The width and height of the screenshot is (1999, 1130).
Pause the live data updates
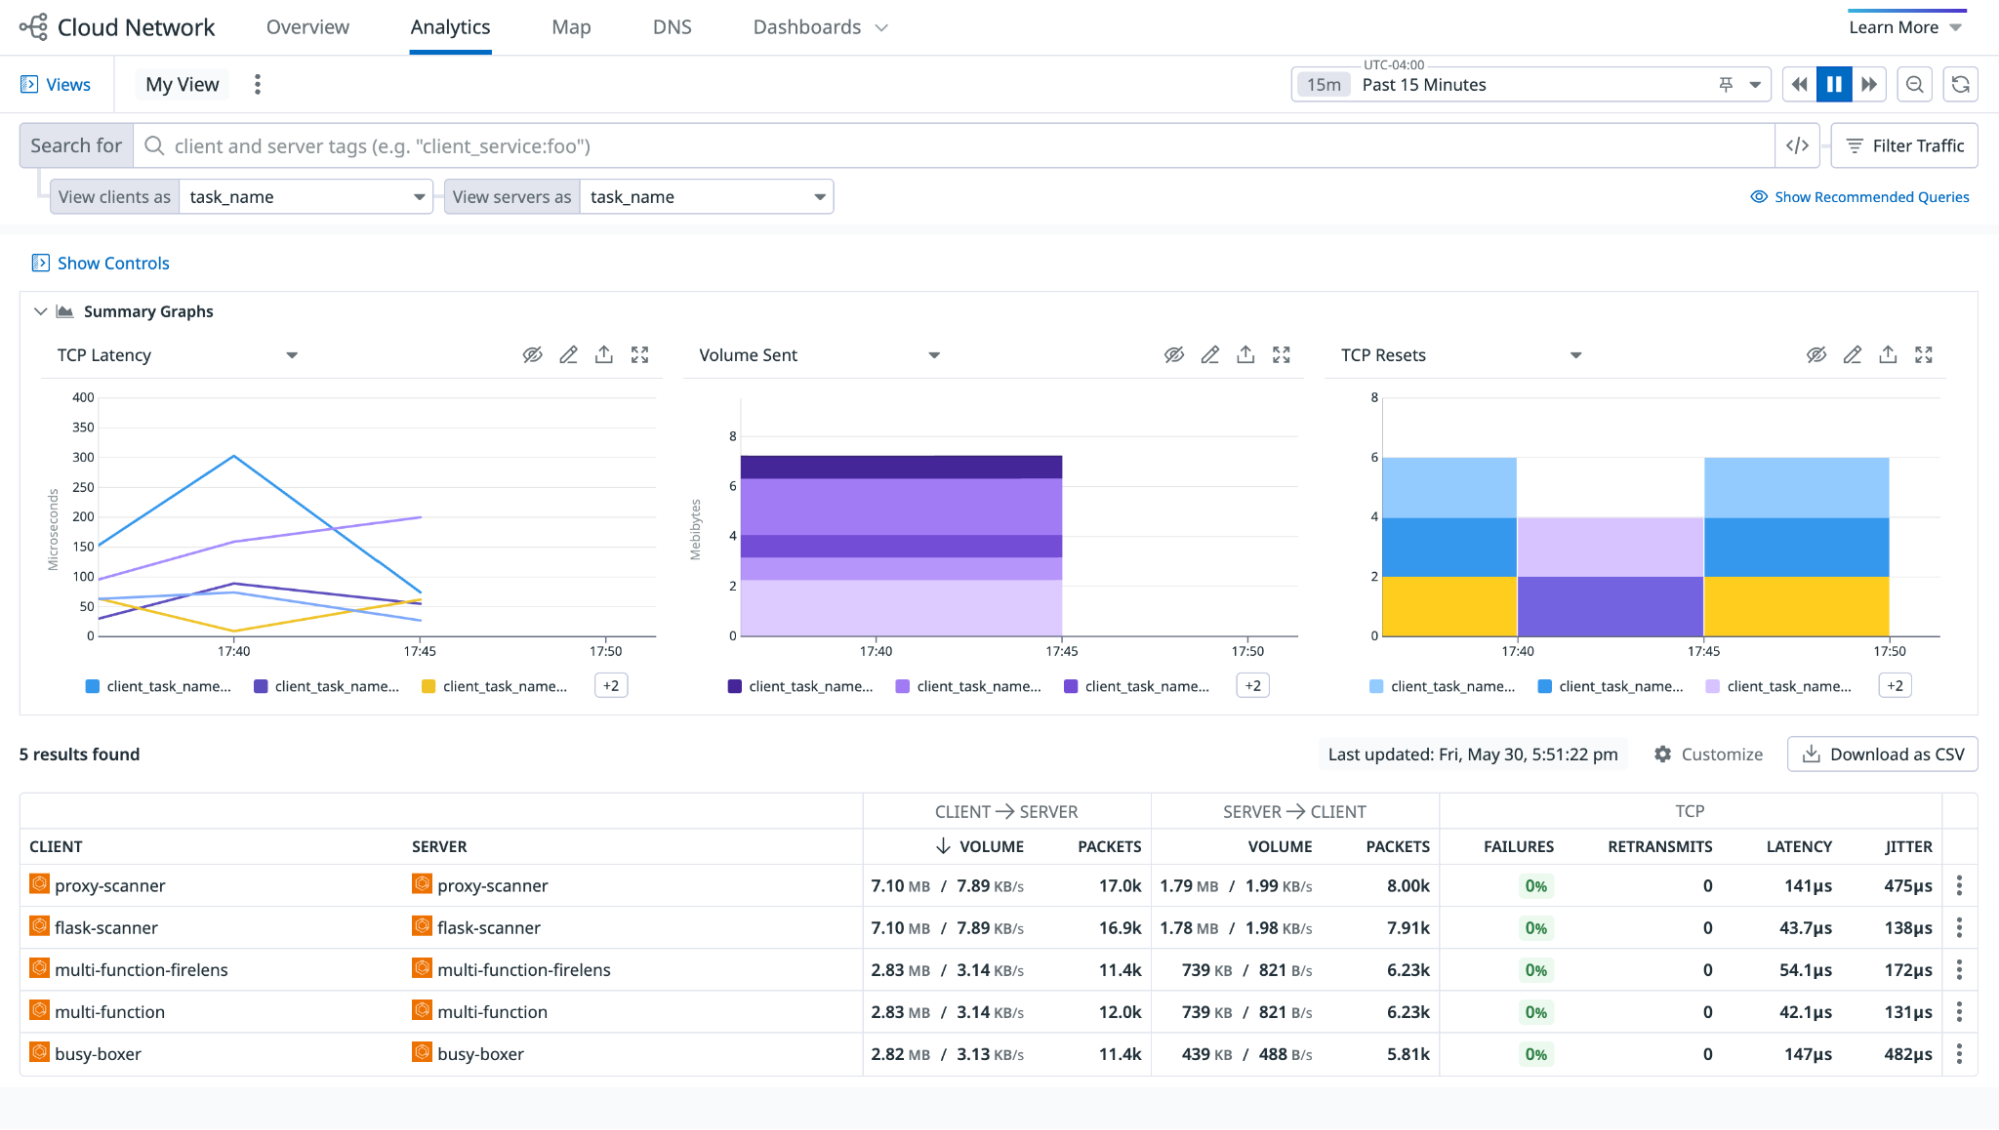point(1833,84)
